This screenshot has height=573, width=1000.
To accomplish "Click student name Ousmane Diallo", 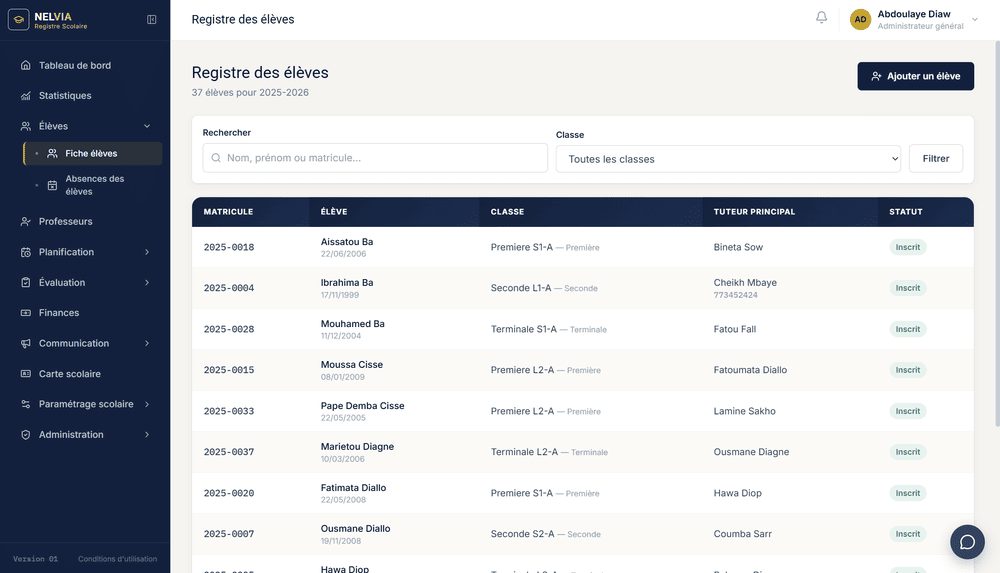I will 355,528.
